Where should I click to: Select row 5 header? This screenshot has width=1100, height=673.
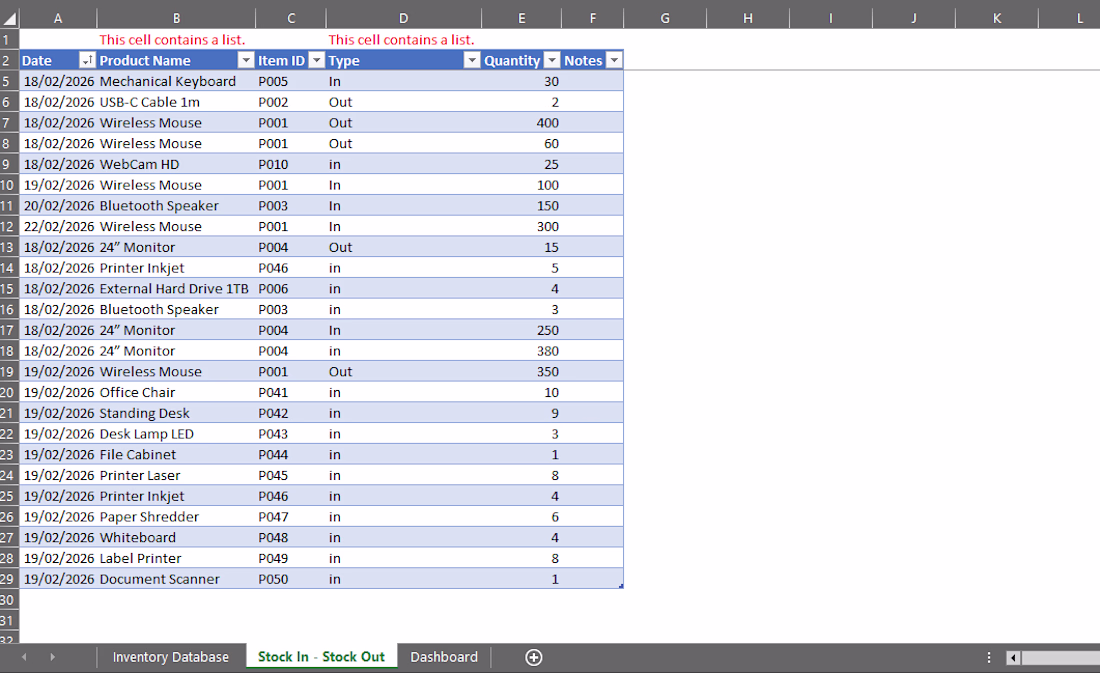click(8, 81)
